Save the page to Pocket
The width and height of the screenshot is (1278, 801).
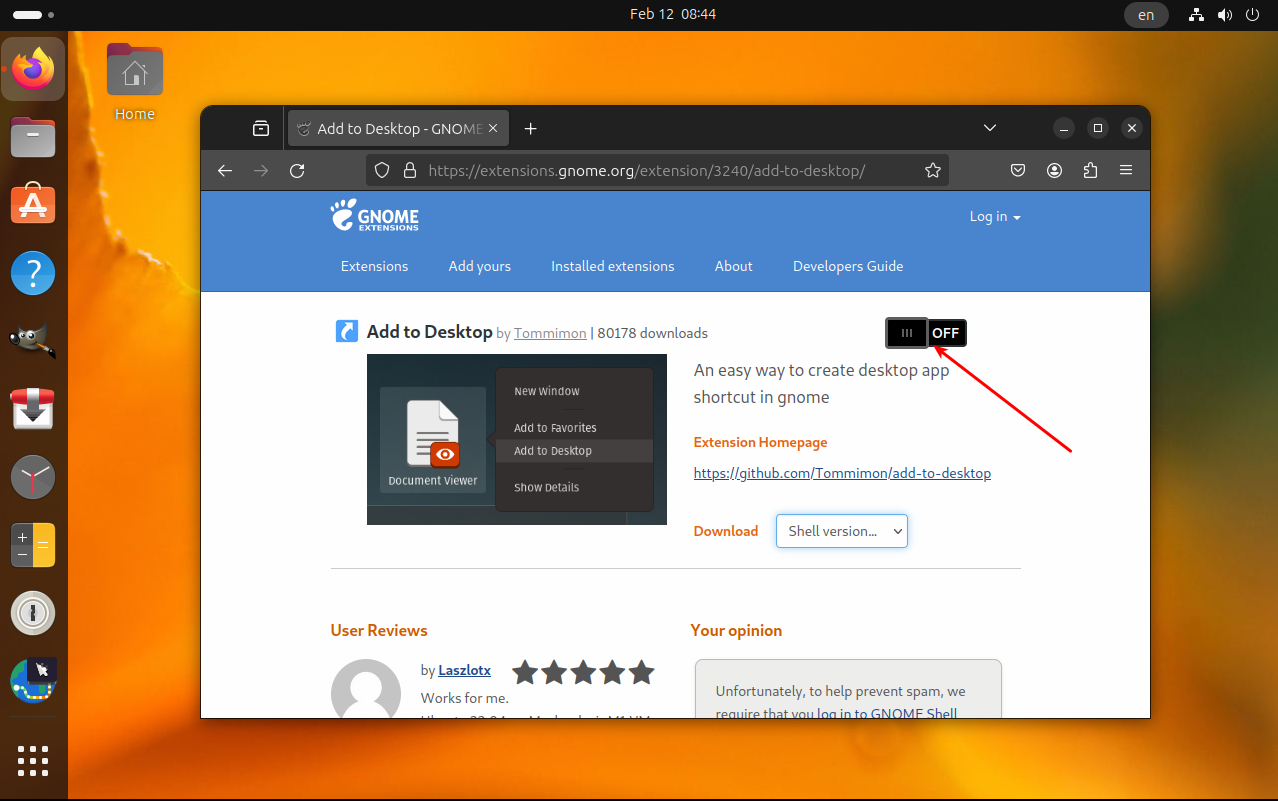(x=1018, y=170)
